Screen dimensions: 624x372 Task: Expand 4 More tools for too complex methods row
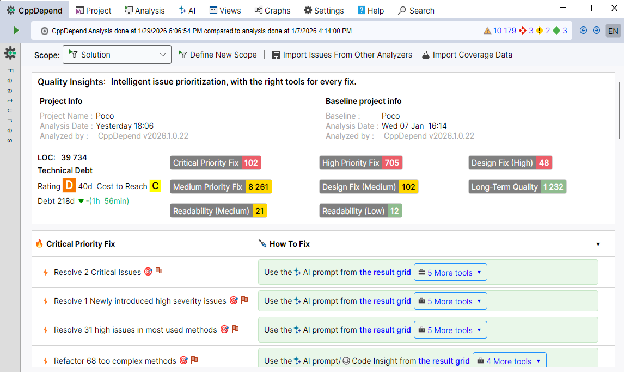(x=509, y=361)
